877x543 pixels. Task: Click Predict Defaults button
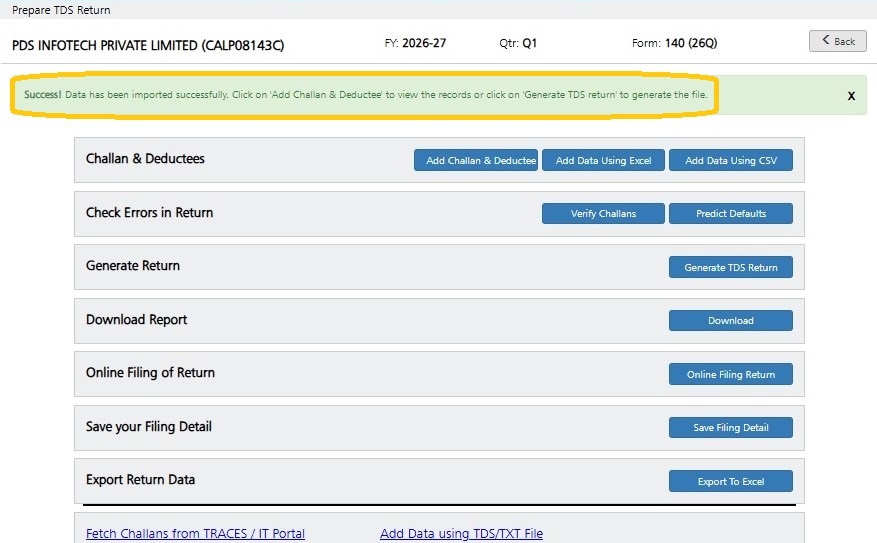click(x=730, y=214)
